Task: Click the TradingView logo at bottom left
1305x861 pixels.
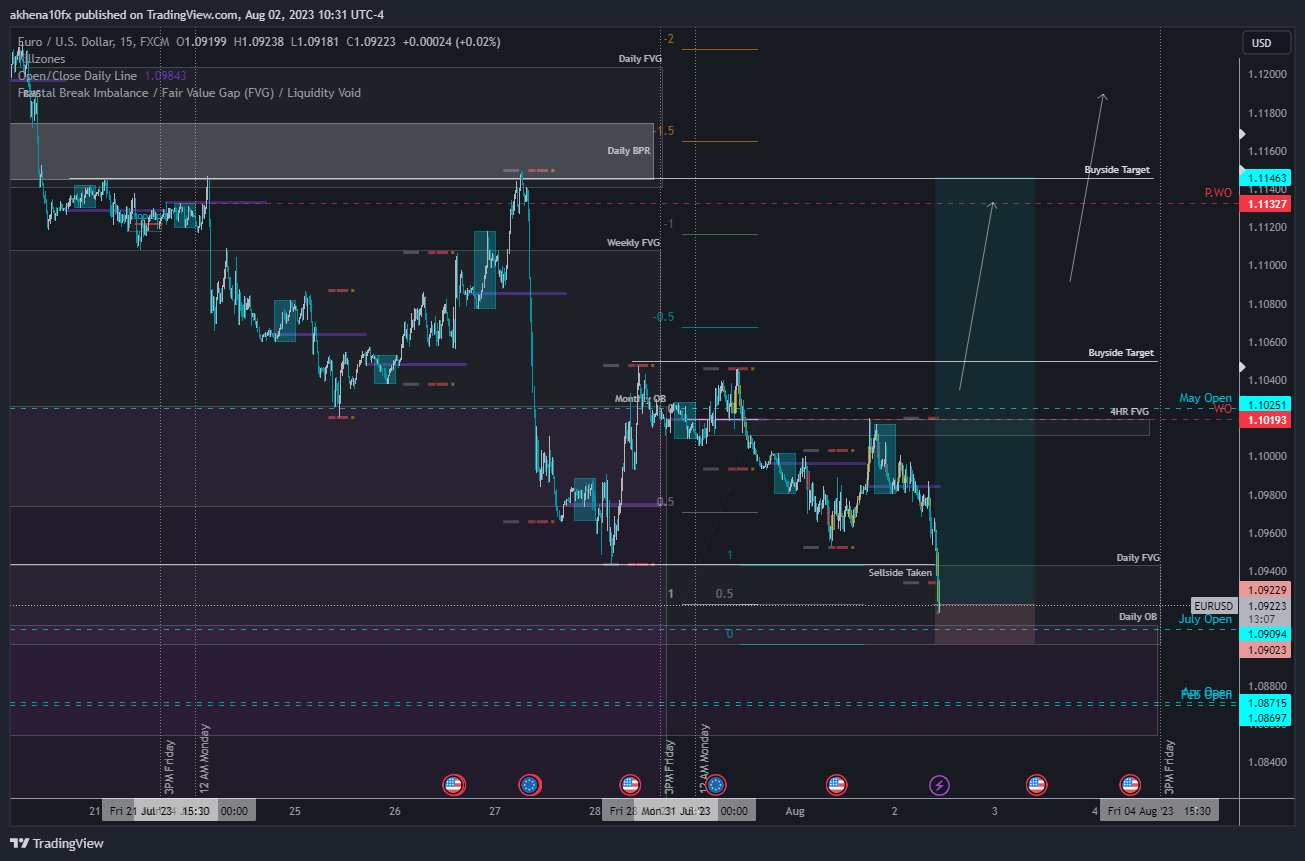Action: point(57,843)
